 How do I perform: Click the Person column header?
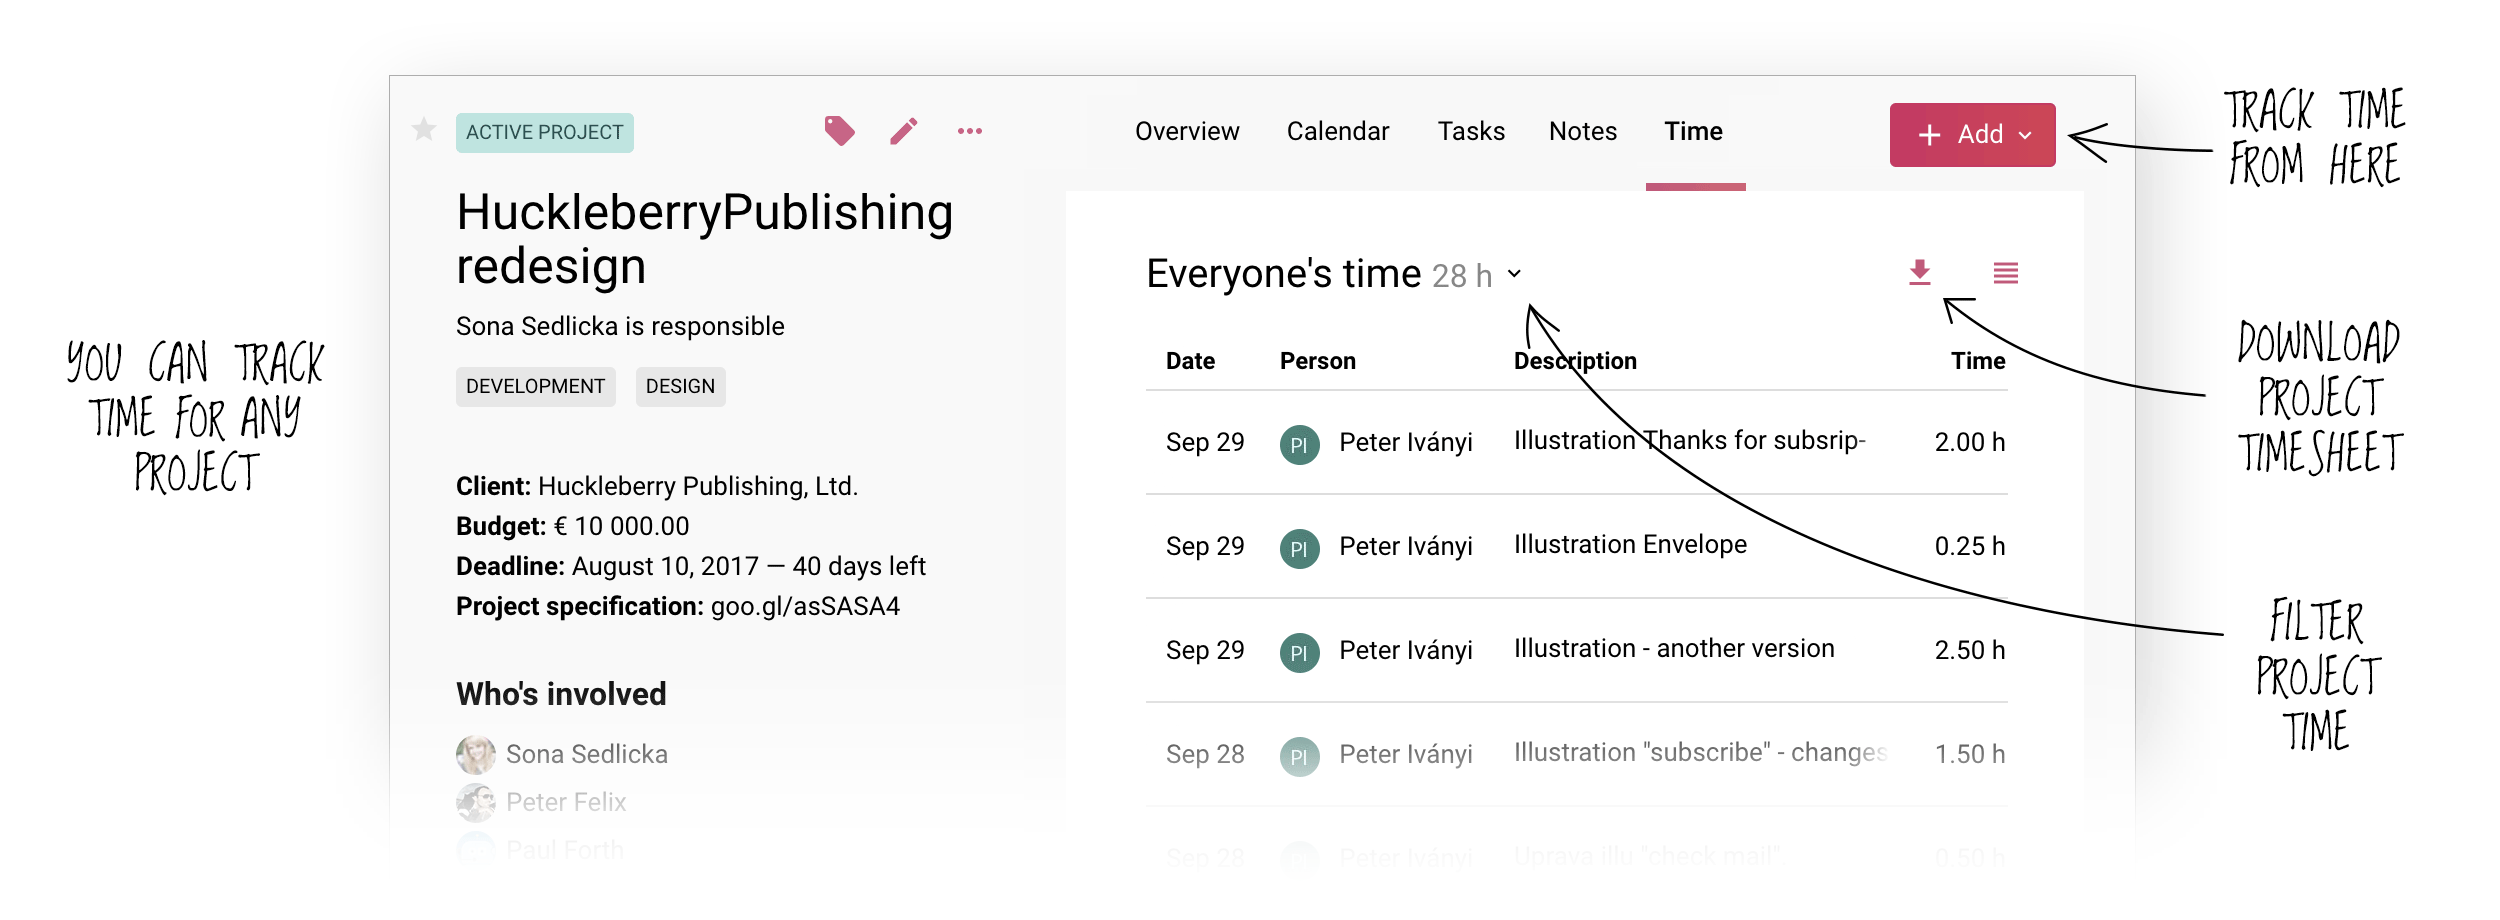(1318, 361)
